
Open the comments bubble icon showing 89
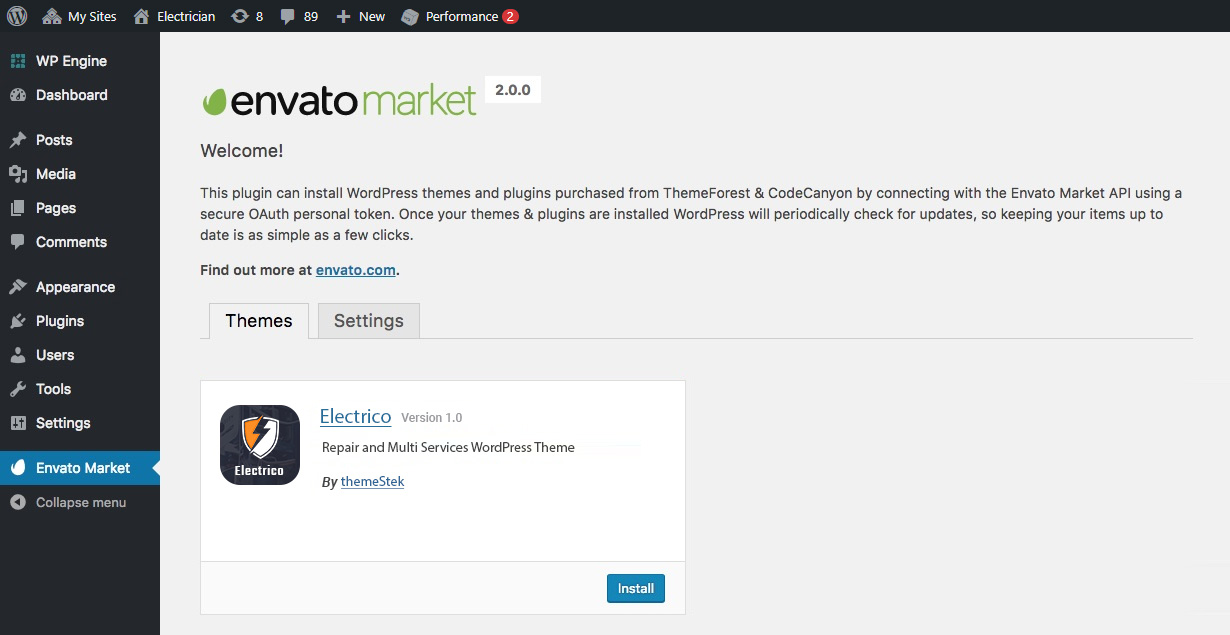point(298,16)
